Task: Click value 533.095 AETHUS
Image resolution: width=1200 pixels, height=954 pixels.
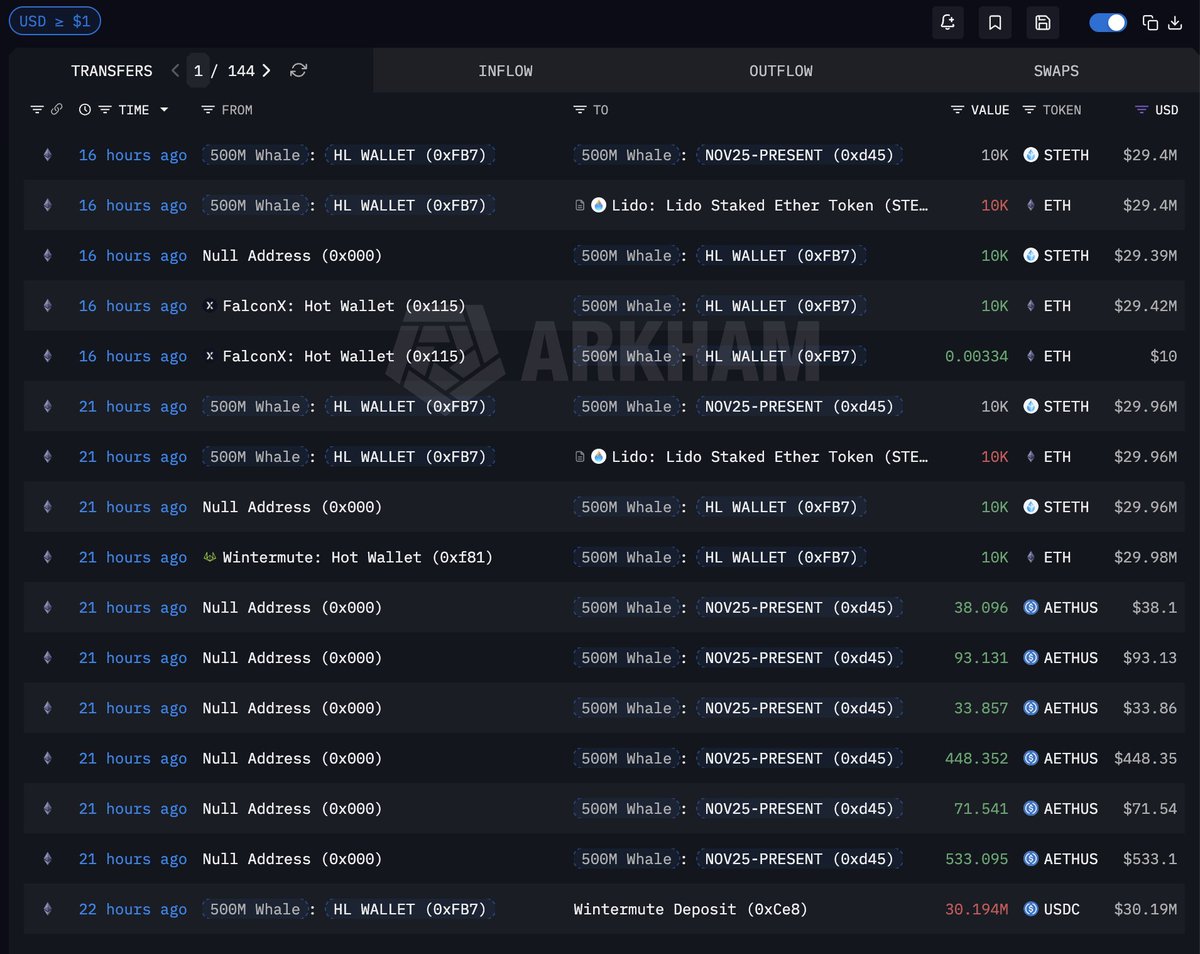Action: click(x=977, y=859)
